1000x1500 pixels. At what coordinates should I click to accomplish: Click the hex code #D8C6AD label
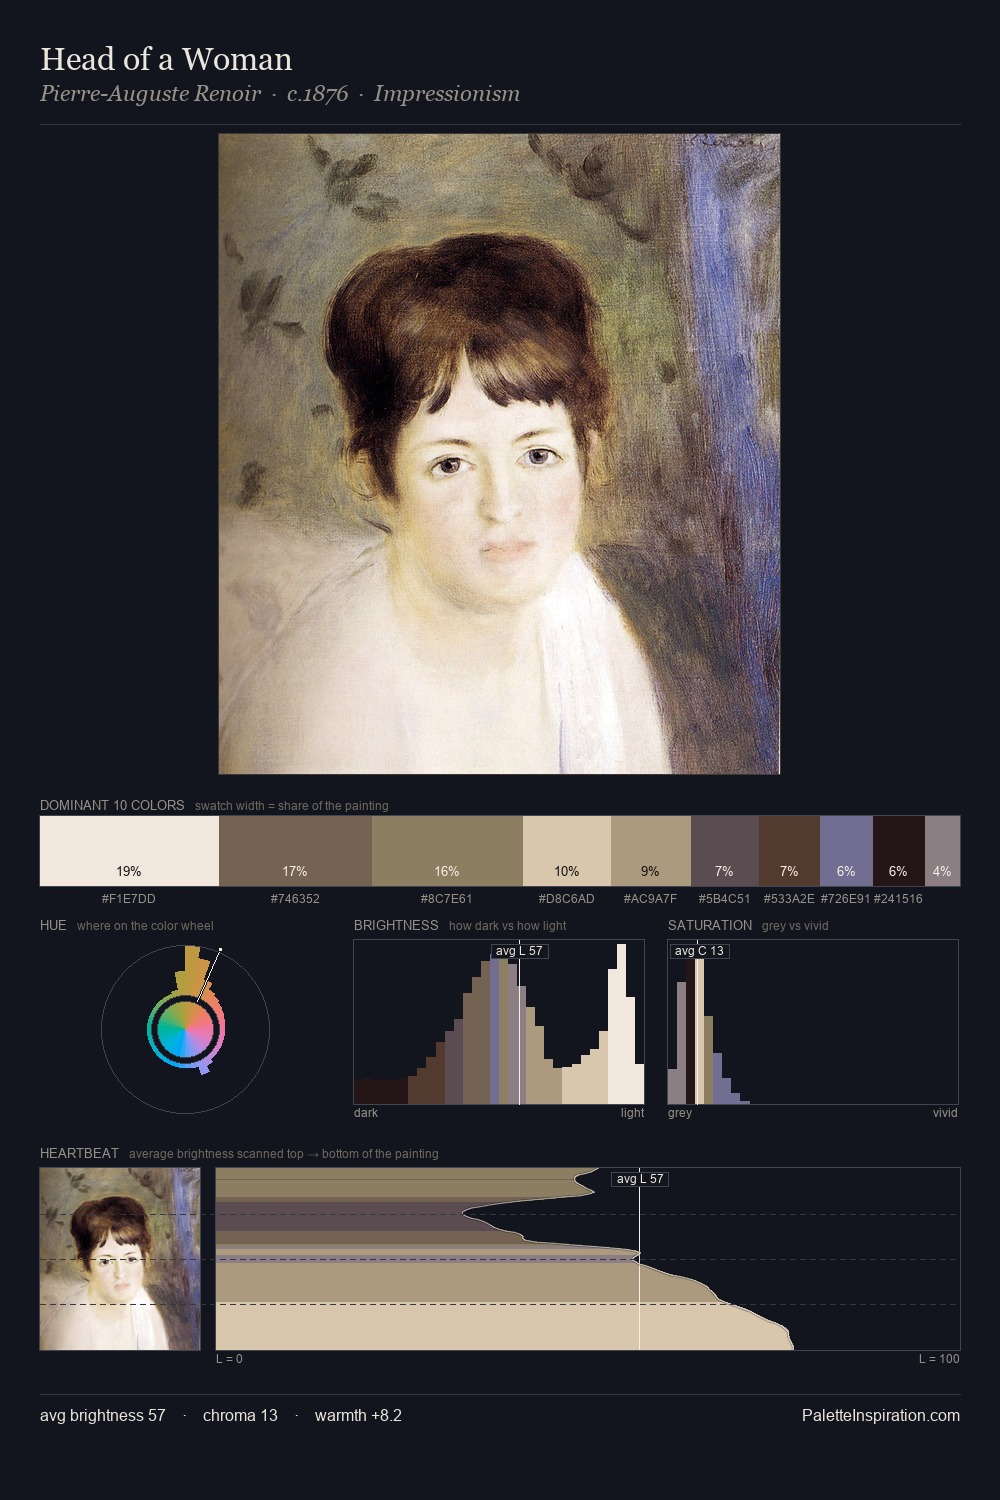pyautogui.click(x=567, y=898)
